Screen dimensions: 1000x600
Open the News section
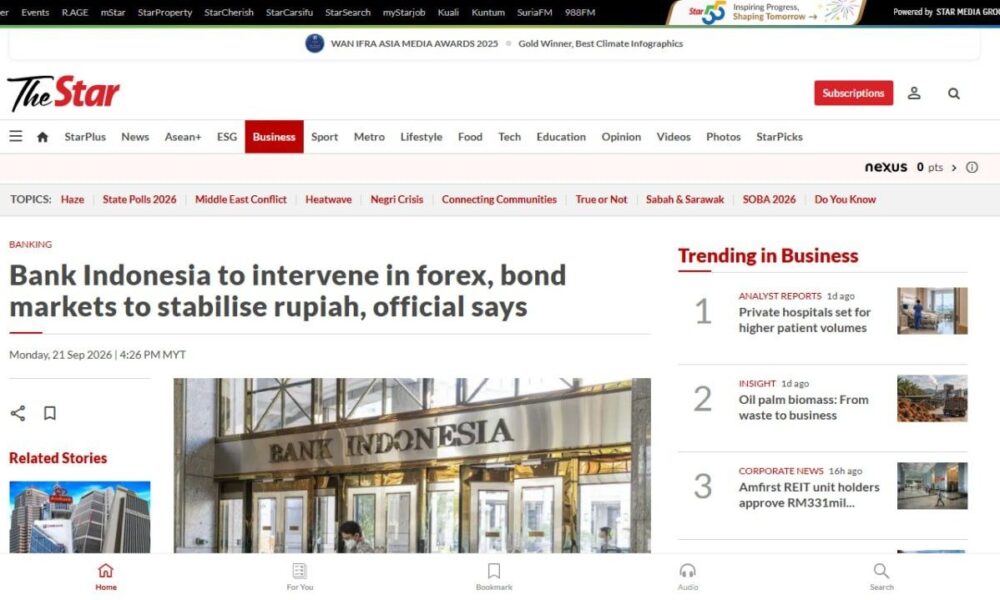coord(135,136)
